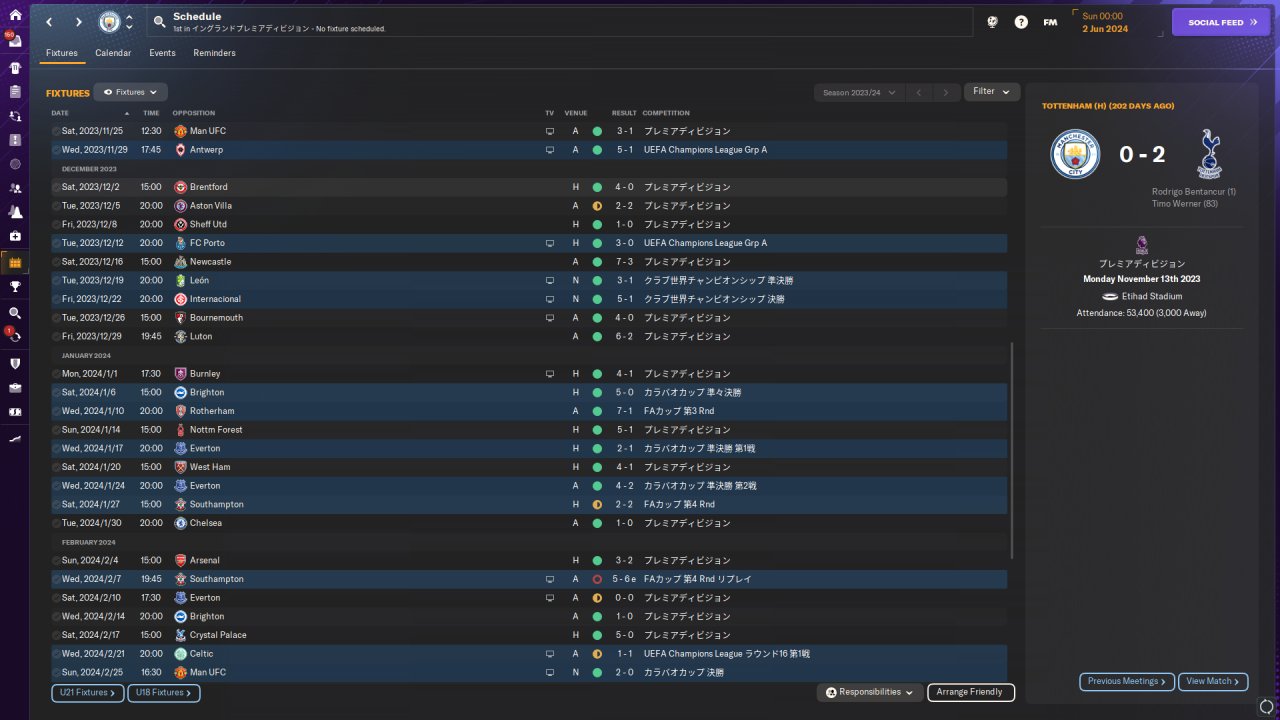Open the Season 2023/24 dropdown
Screen dimensions: 1280x720
(x=858, y=93)
